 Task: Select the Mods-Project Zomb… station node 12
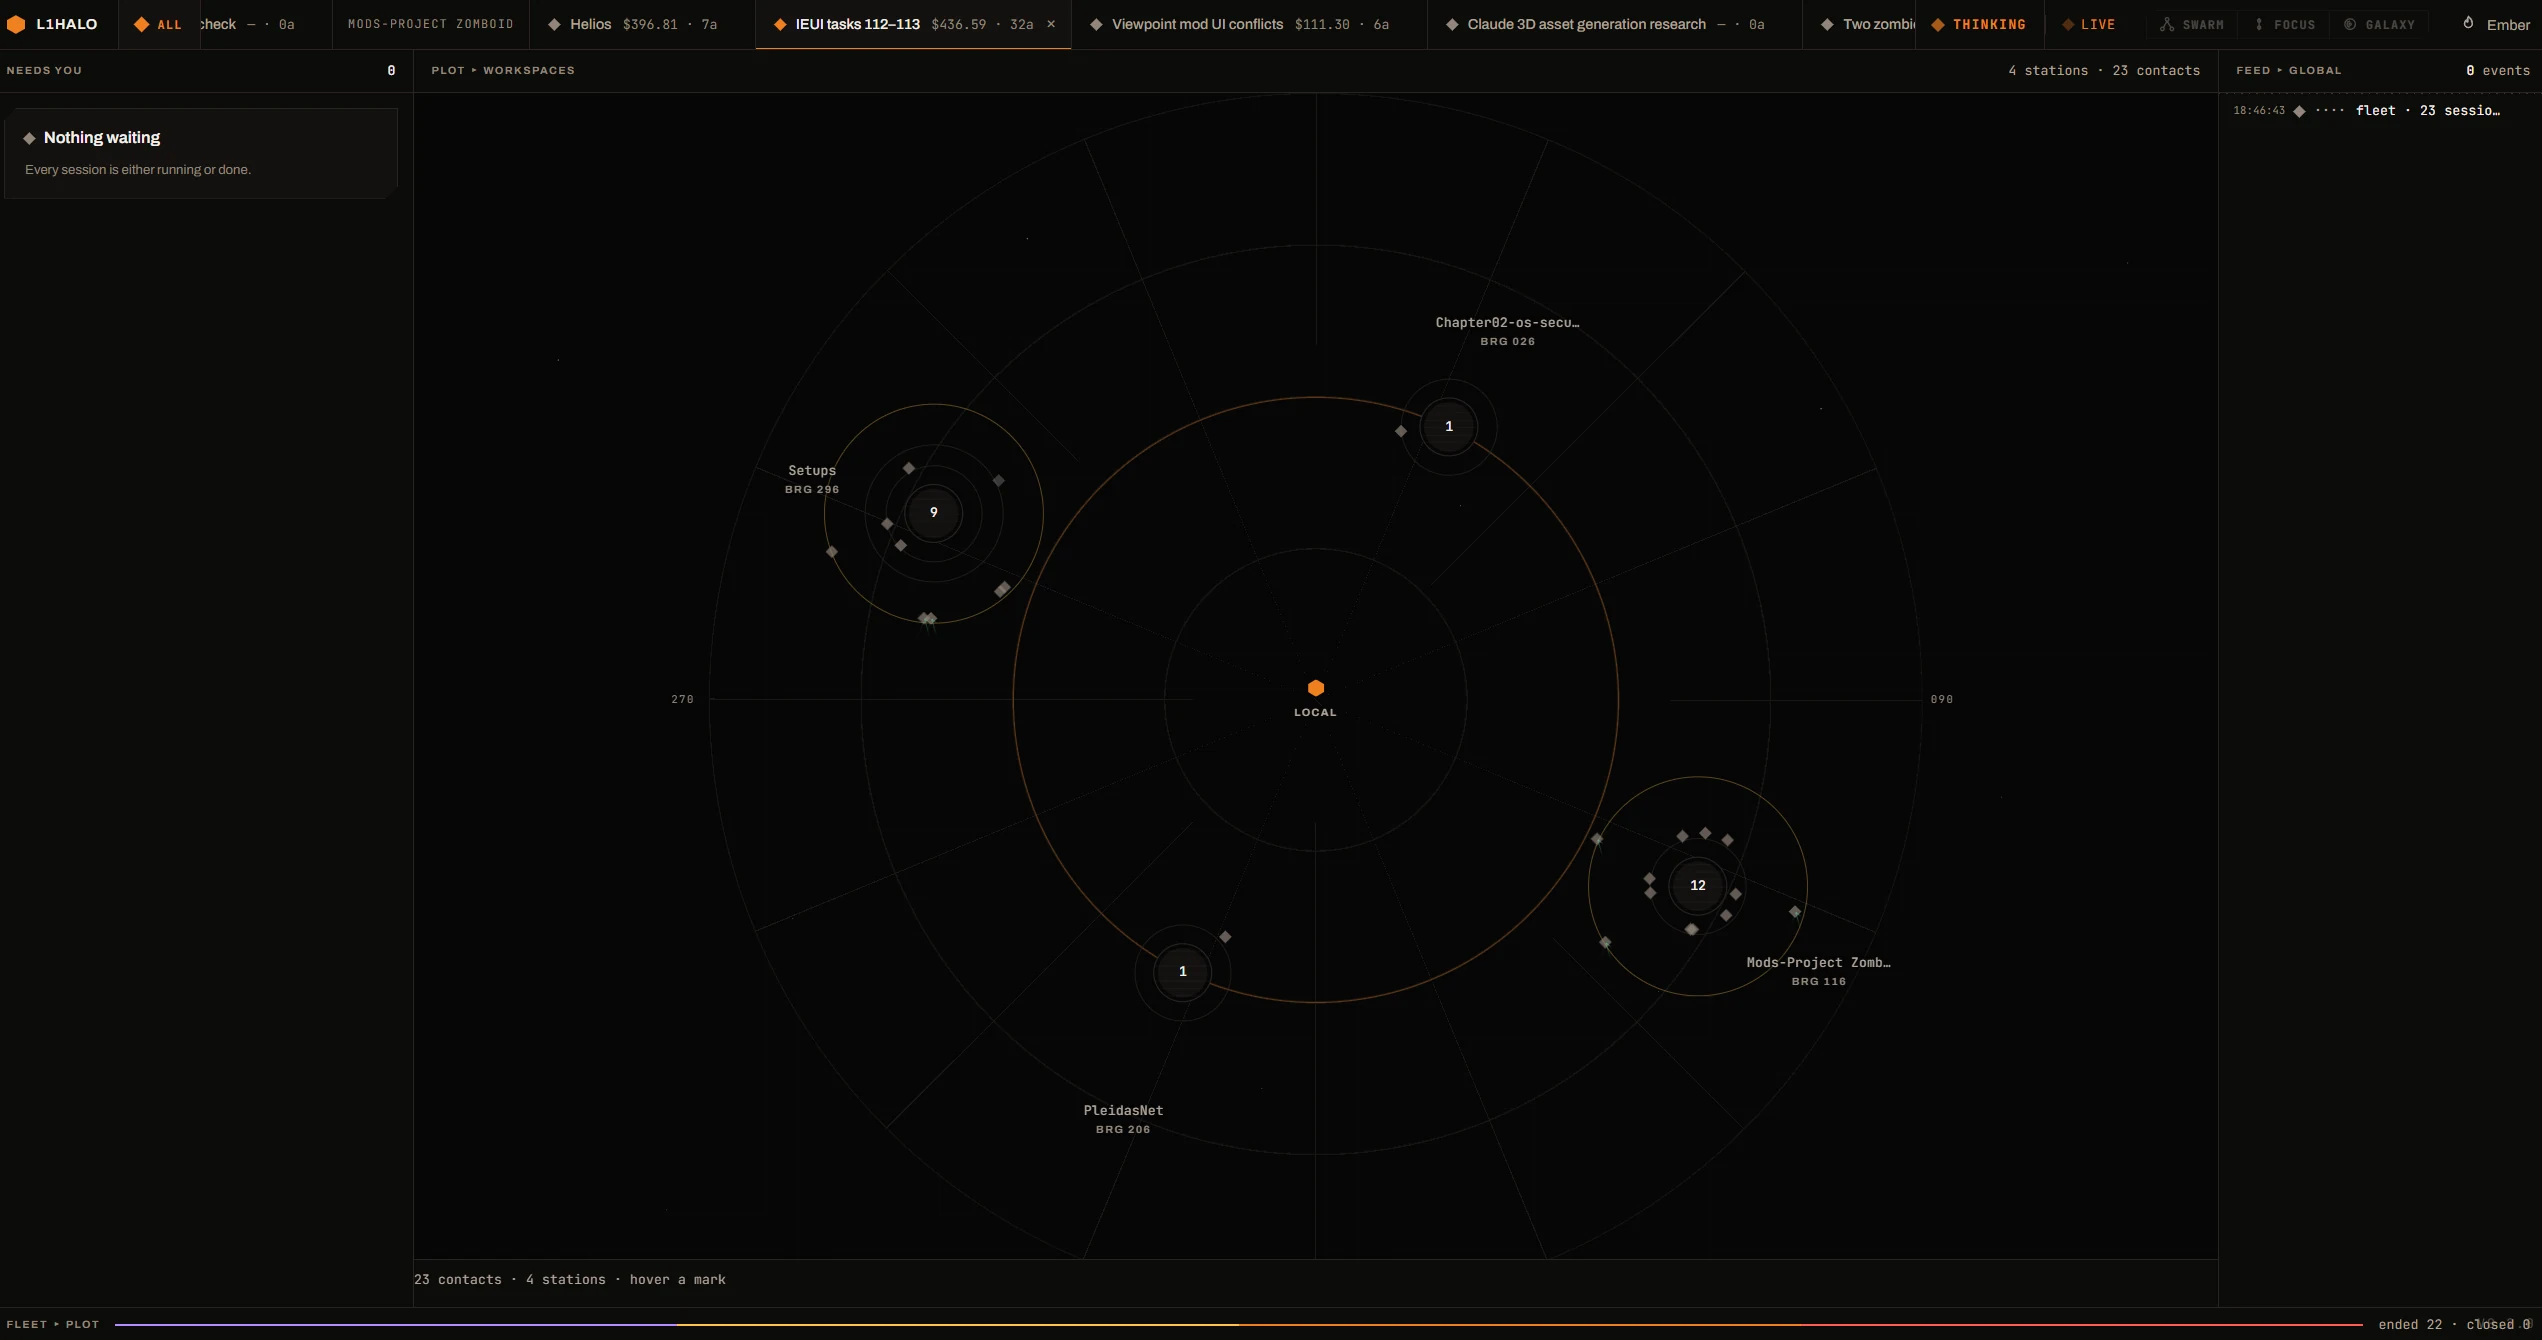pos(1698,886)
